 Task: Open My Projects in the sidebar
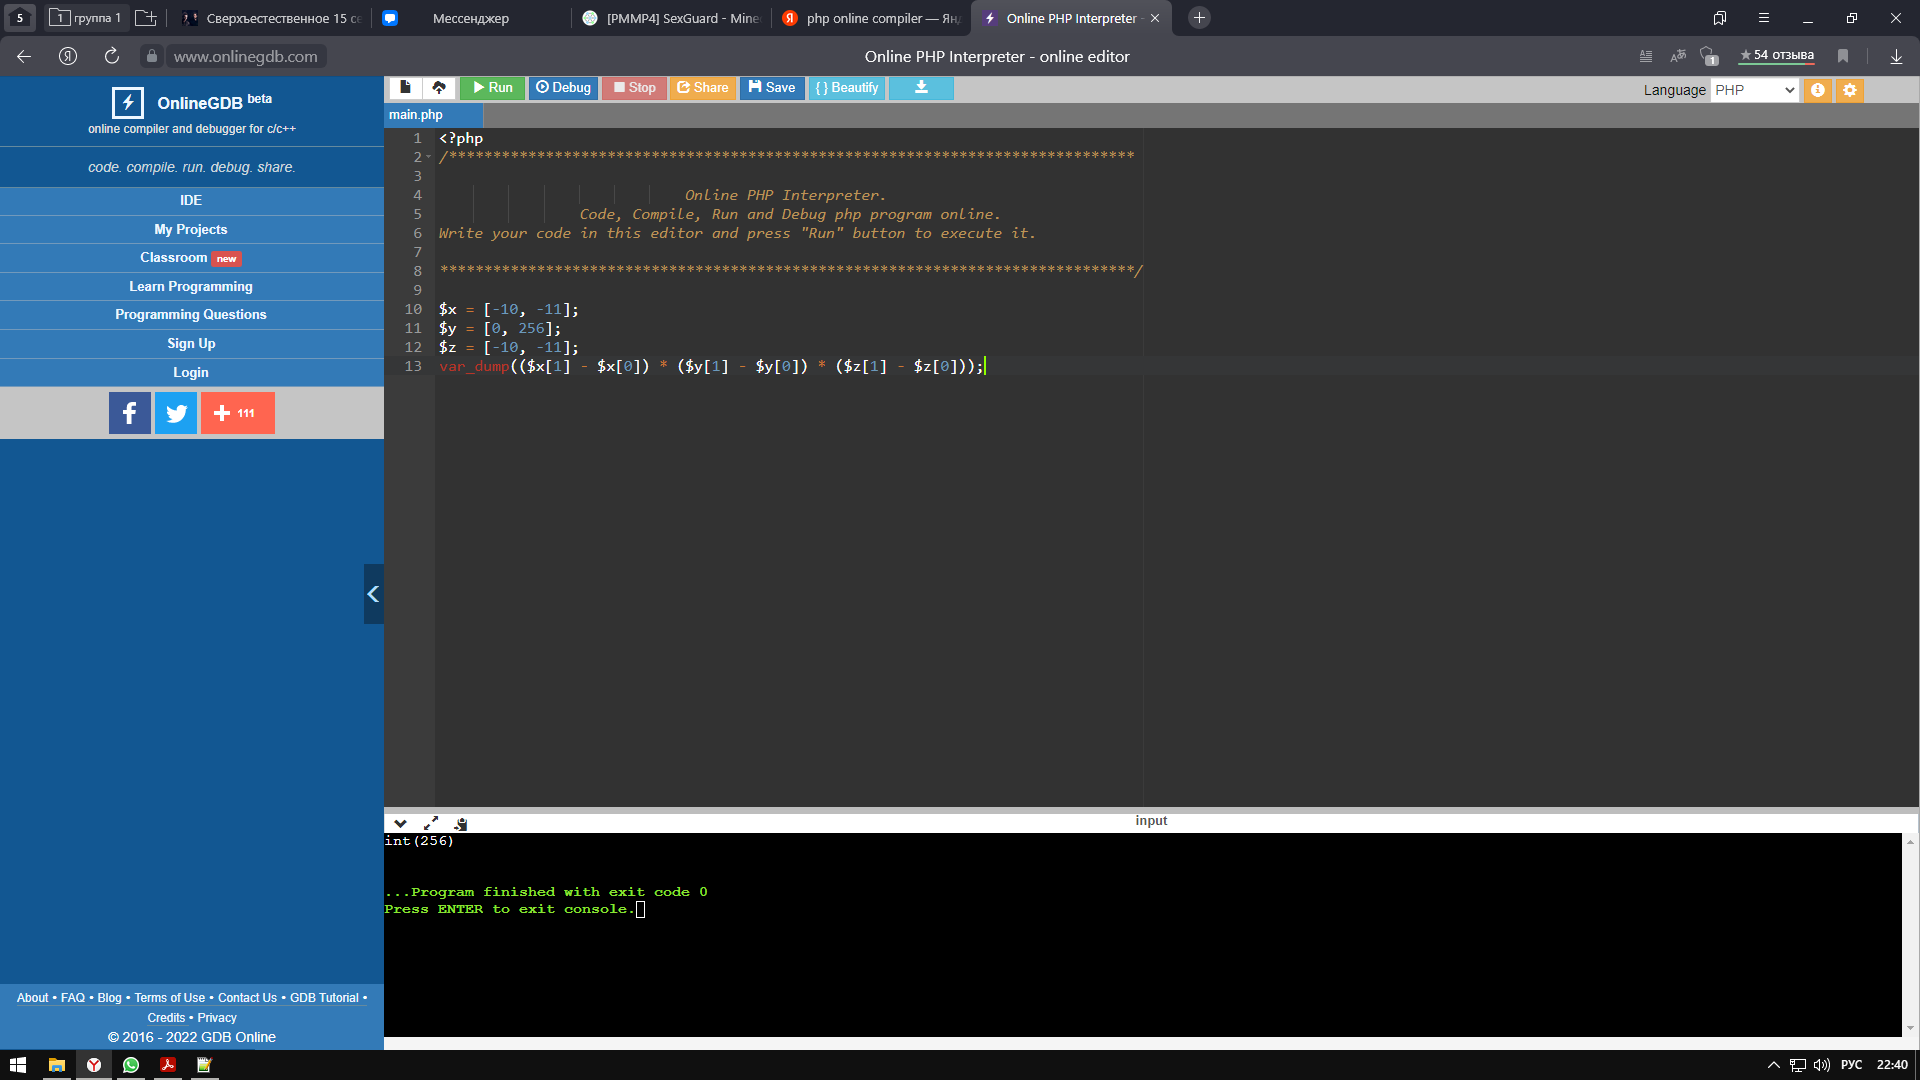click(191, 229)
